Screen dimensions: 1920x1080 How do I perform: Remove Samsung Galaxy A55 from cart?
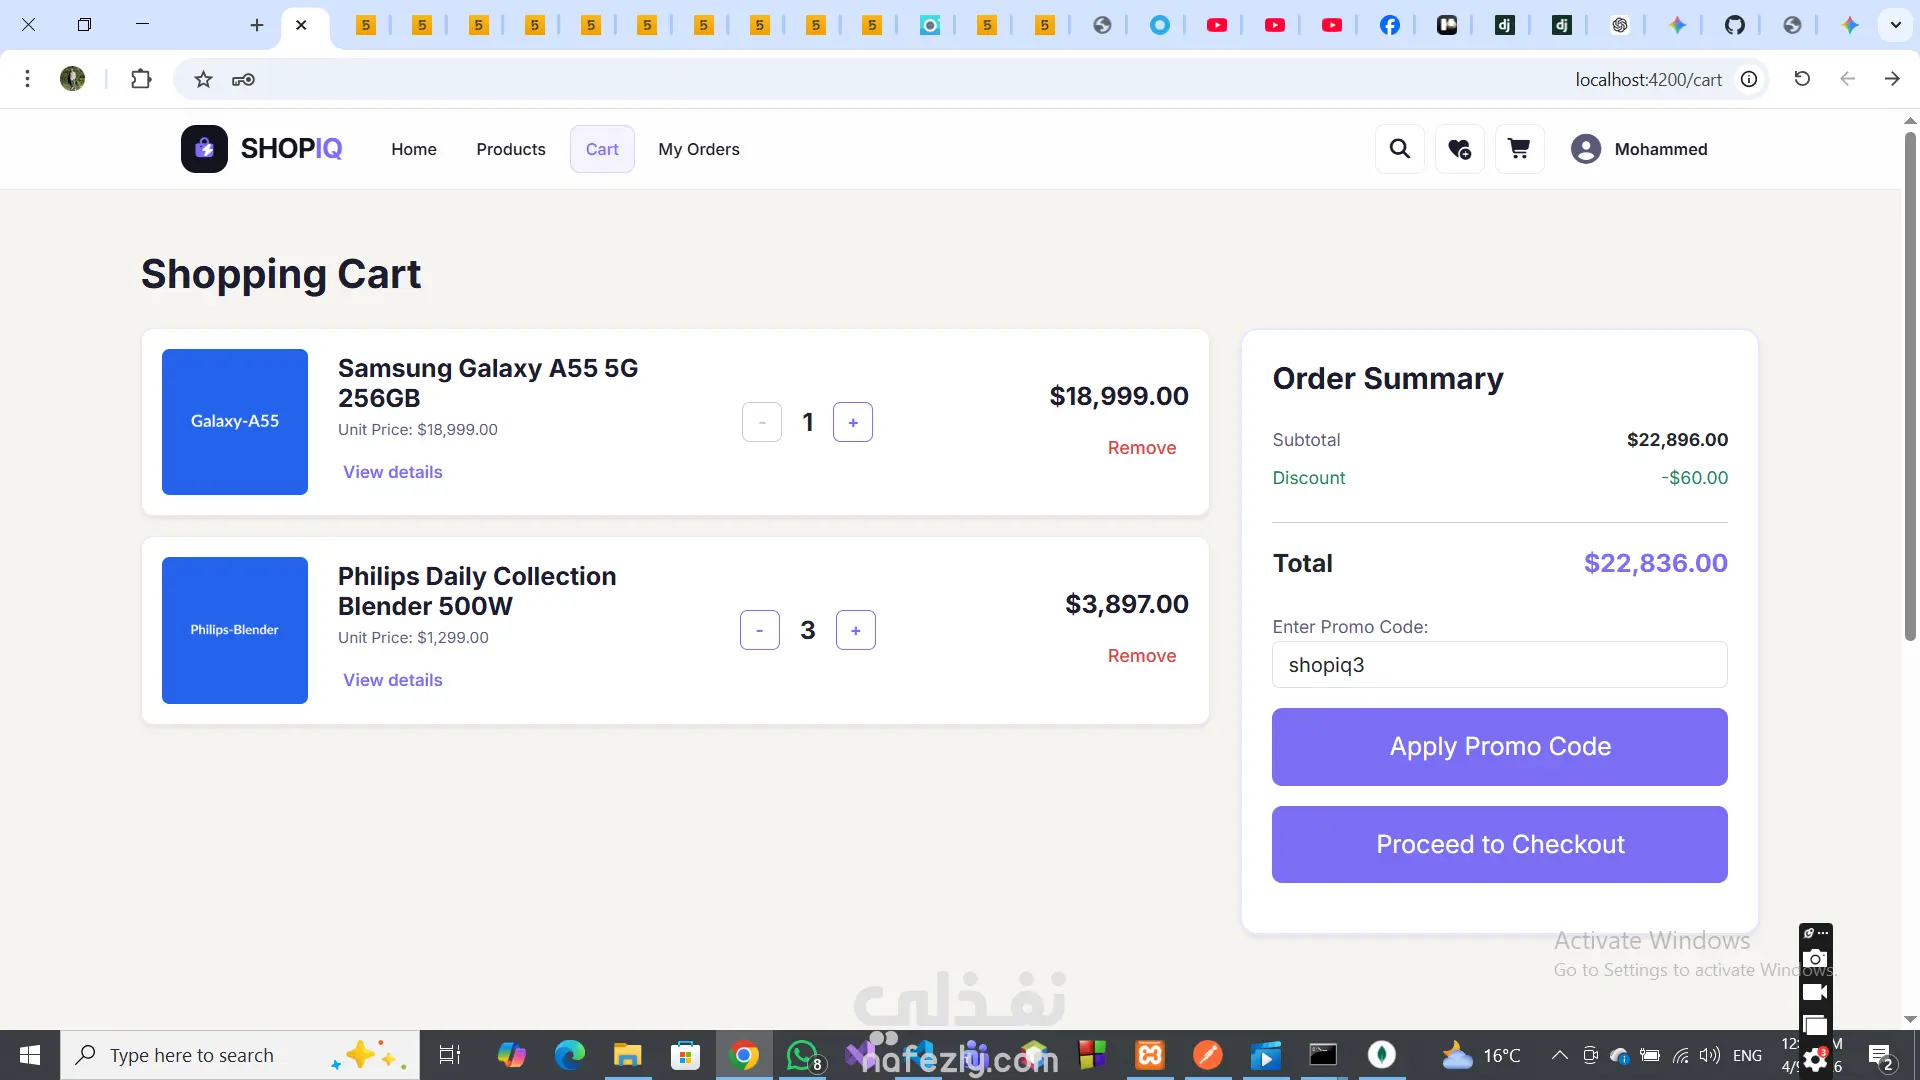(x=1142, y=448)
